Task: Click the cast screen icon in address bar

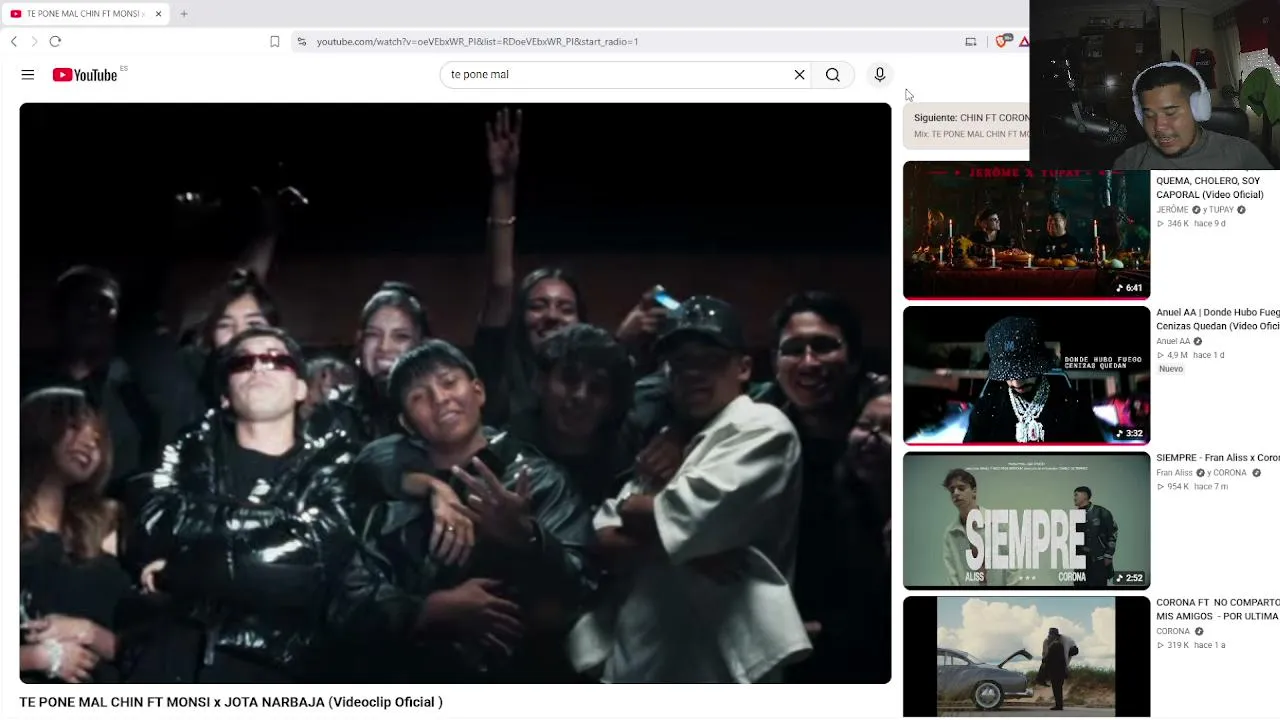Action: [970, 41]
